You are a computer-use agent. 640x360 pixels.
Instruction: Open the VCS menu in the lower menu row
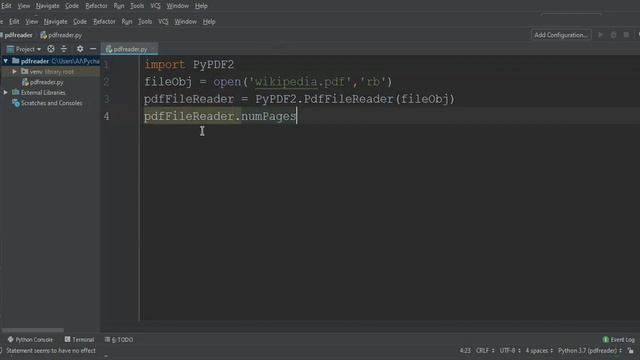click(163, 22)
